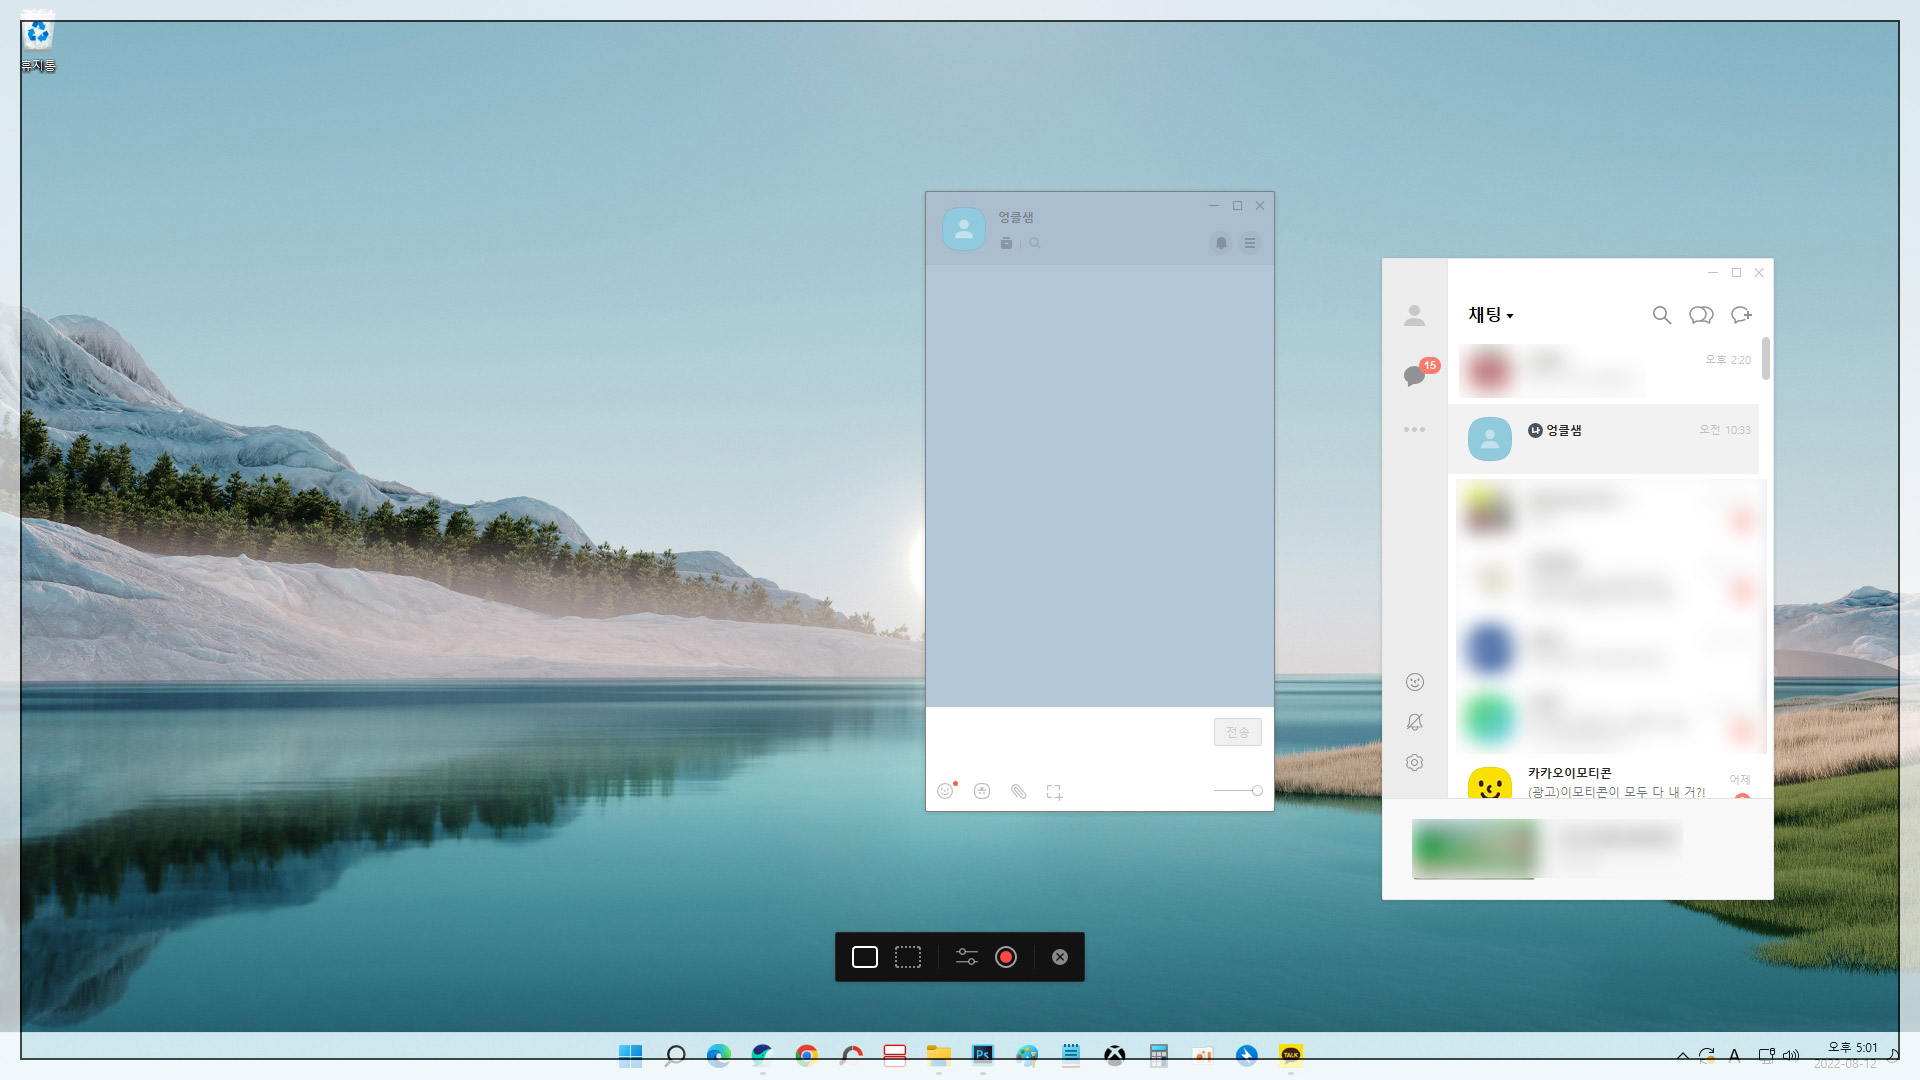
Task: Open the more (three dots) tab in the sidebar
Action: tap(1414, 430)
